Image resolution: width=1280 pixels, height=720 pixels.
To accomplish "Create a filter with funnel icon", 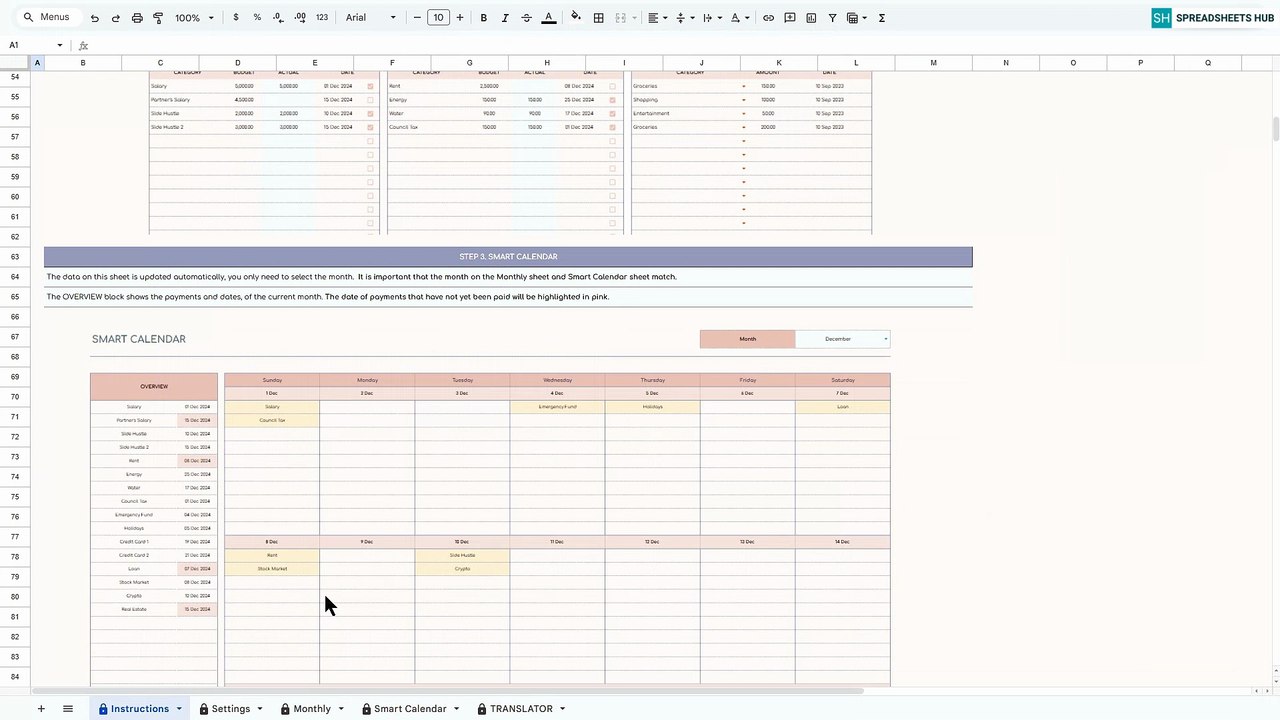I will 832,18.
